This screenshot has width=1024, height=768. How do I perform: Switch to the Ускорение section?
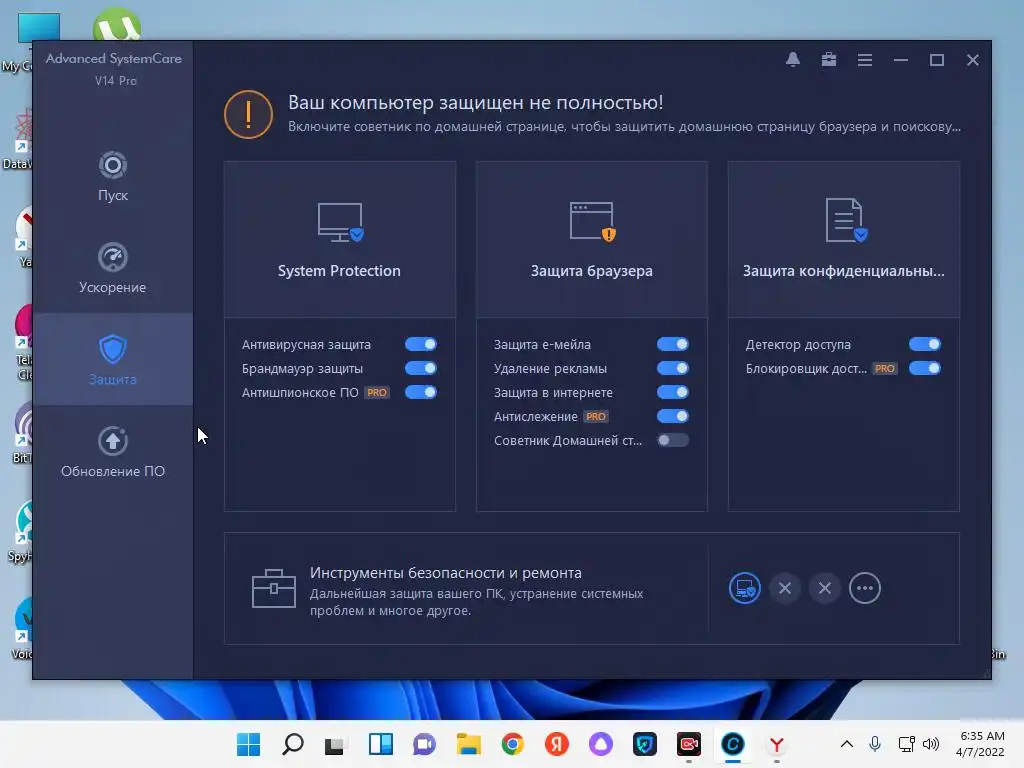112,268
